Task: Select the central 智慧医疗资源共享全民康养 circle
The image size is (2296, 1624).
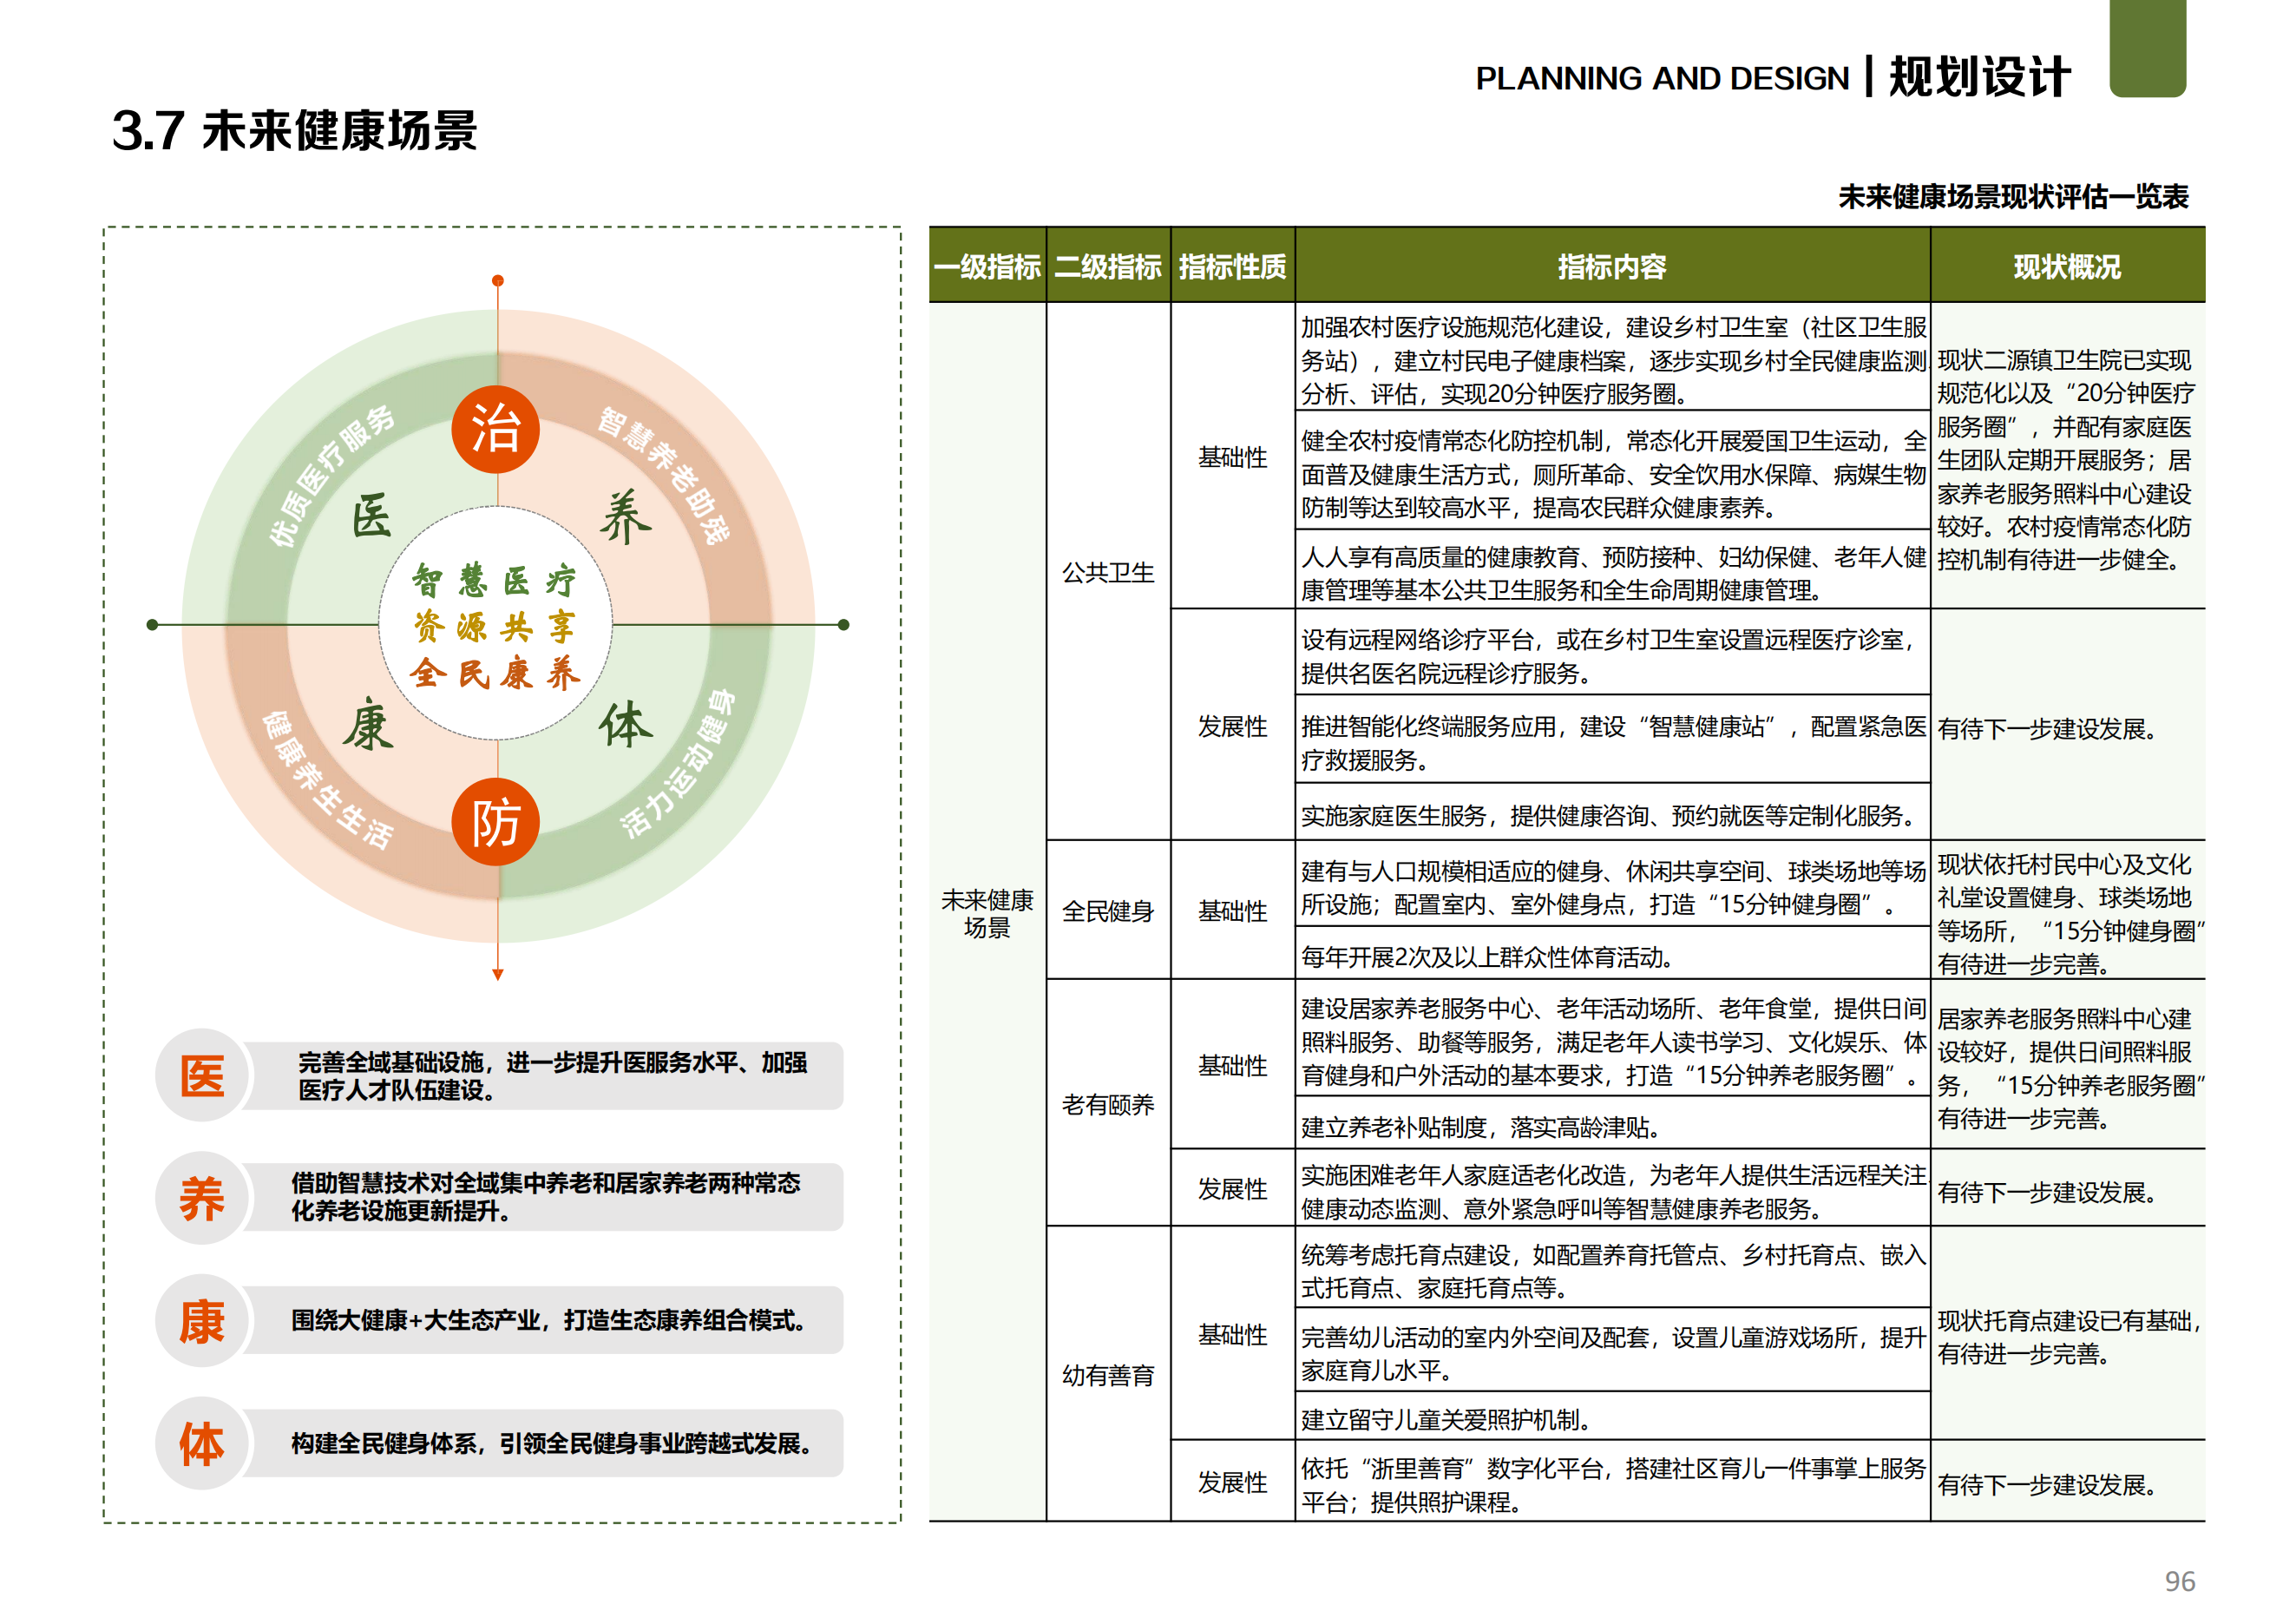Action: tap(497, 625)
